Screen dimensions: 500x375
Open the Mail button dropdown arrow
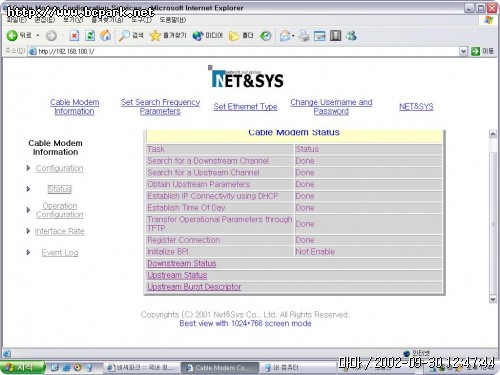pos(293,35)
